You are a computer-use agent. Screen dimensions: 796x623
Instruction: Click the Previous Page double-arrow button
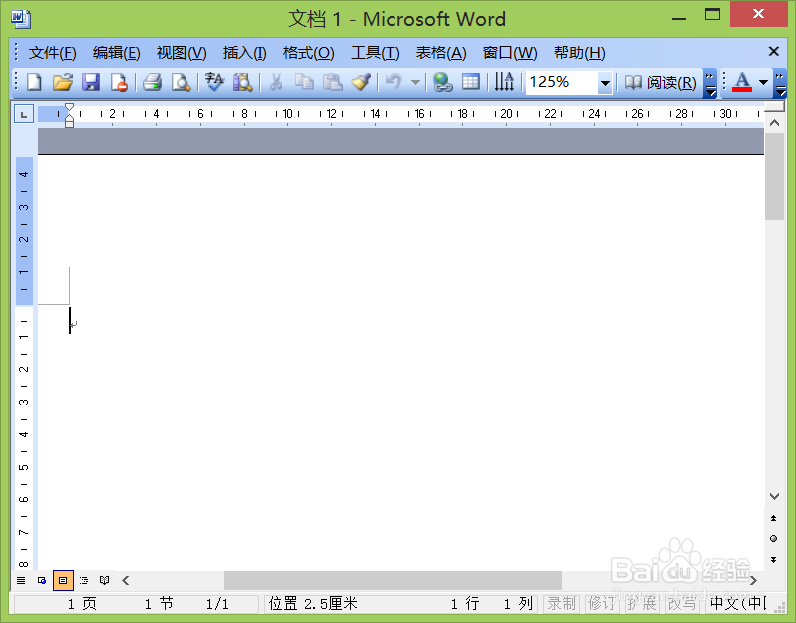click(x=774, y=518)
